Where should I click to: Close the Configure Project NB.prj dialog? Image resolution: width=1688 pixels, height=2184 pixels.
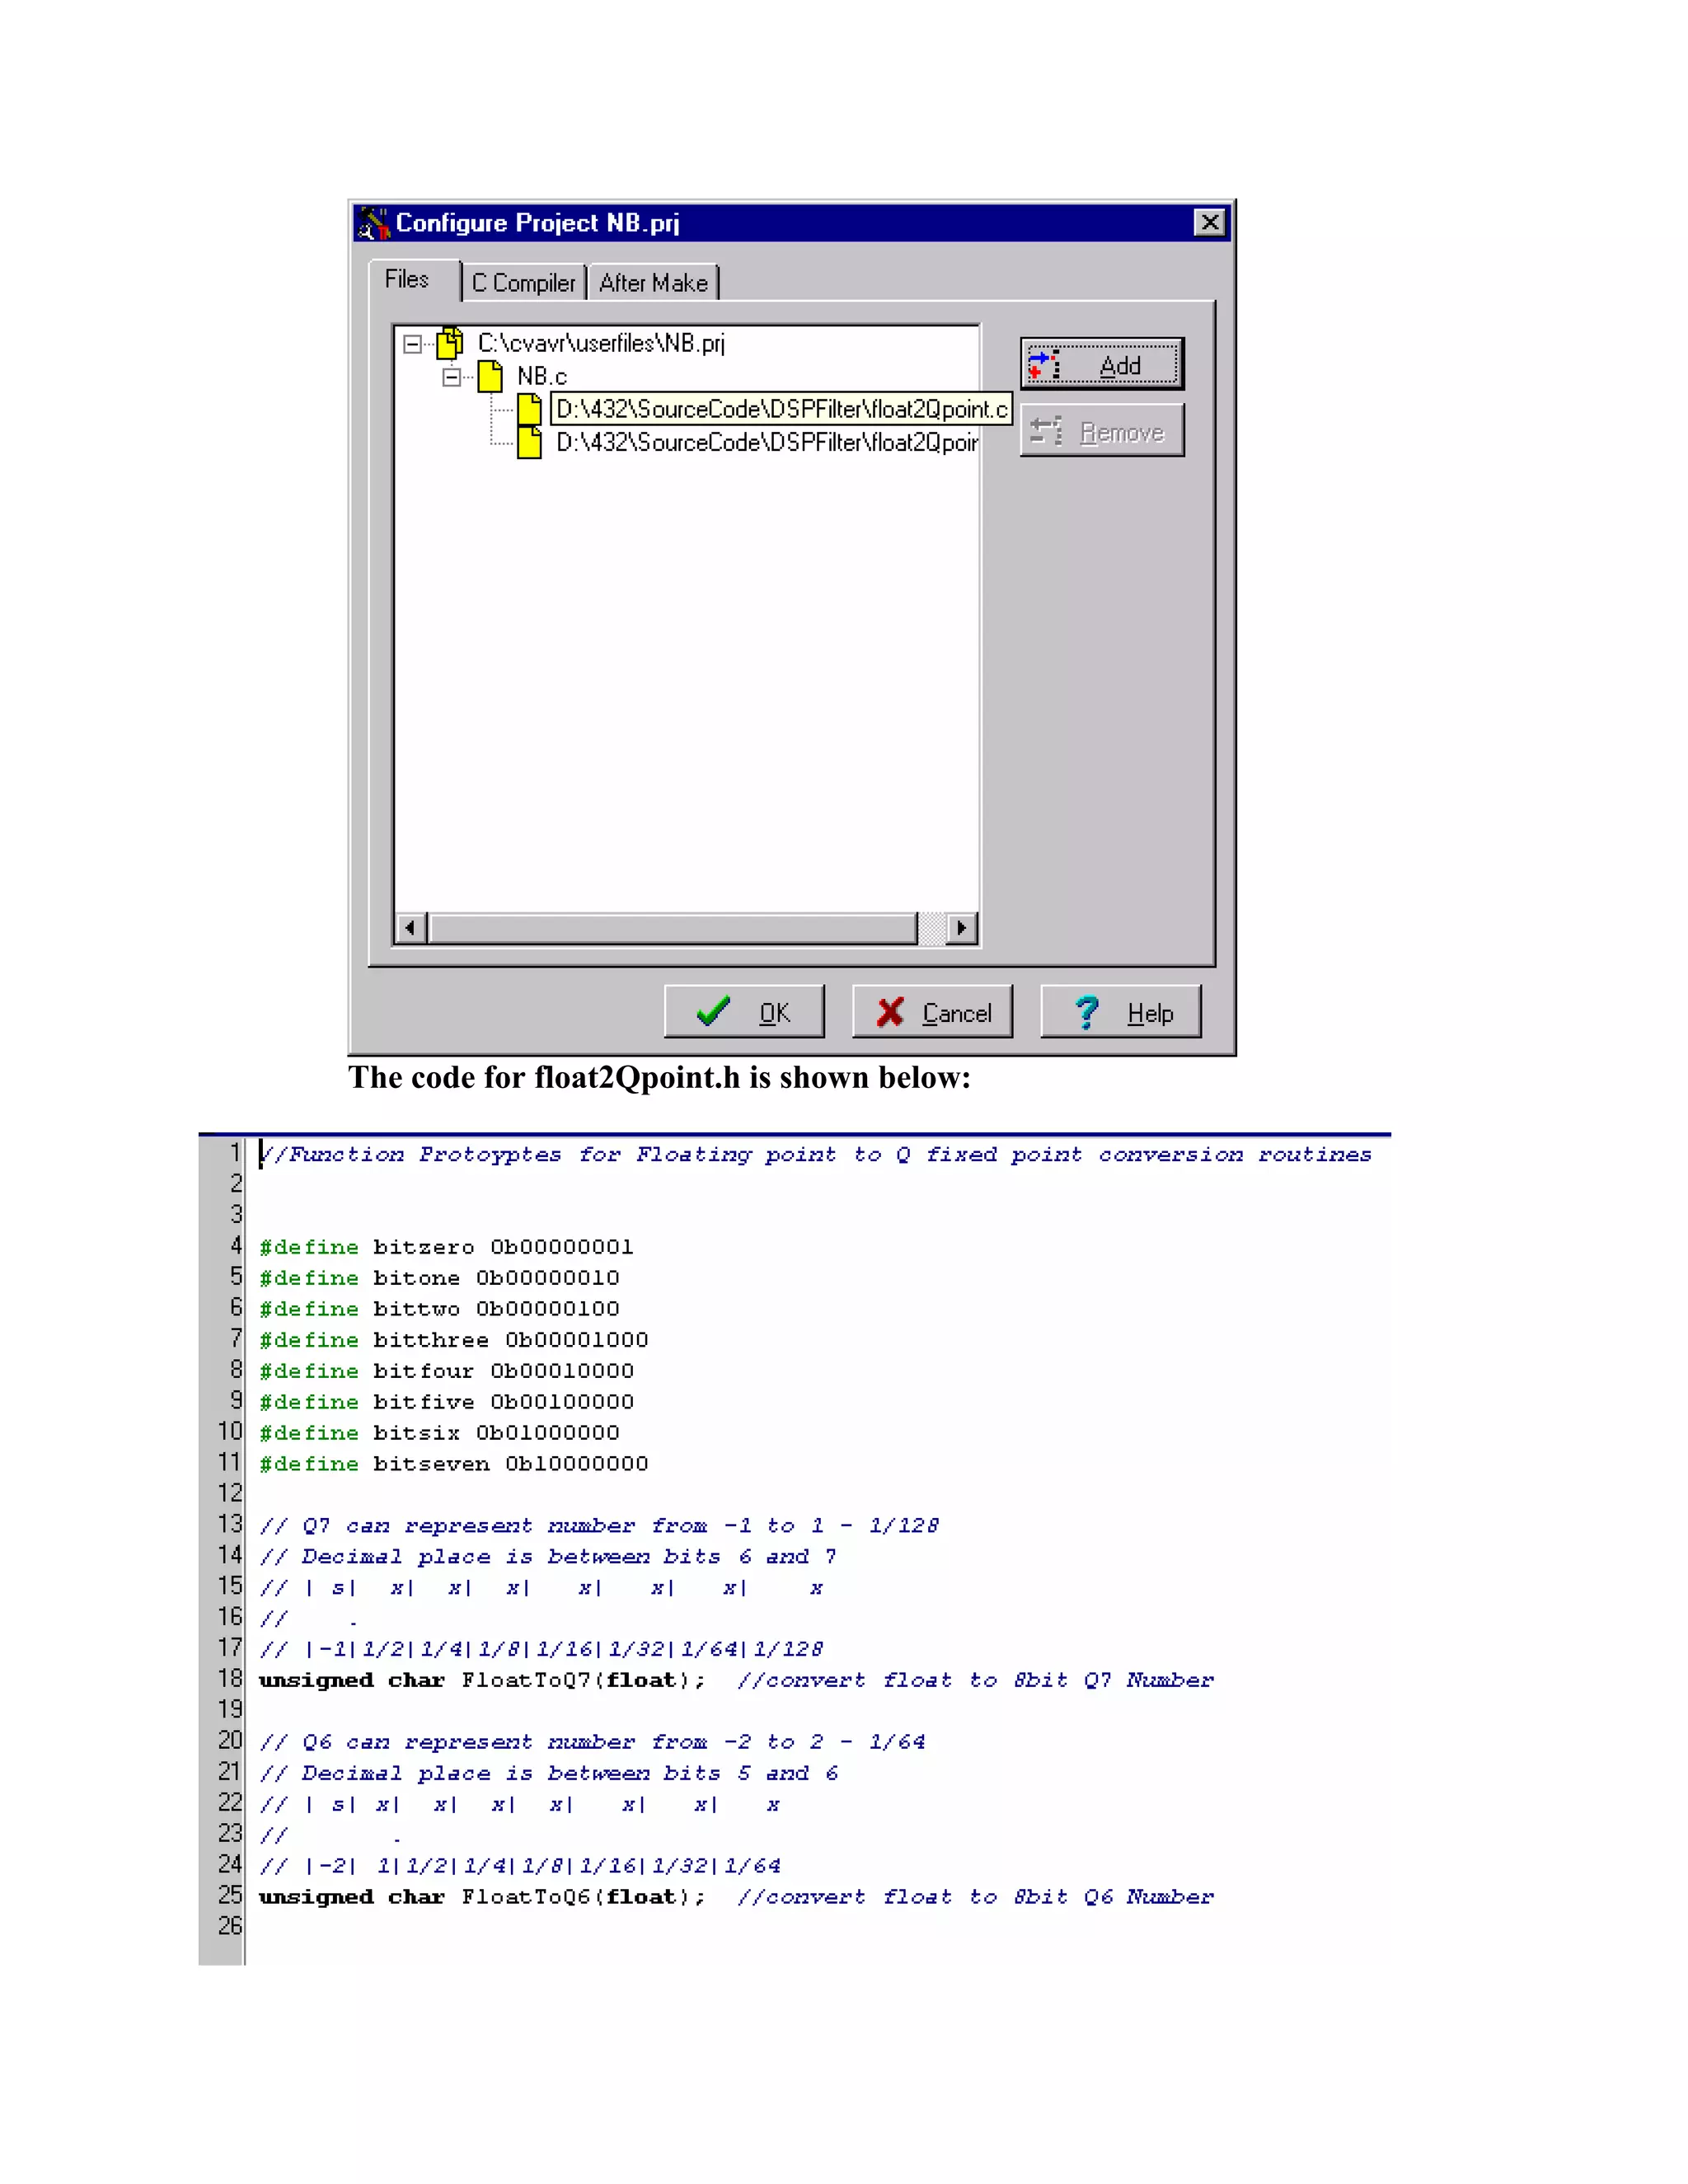(x=1210, y=222)
